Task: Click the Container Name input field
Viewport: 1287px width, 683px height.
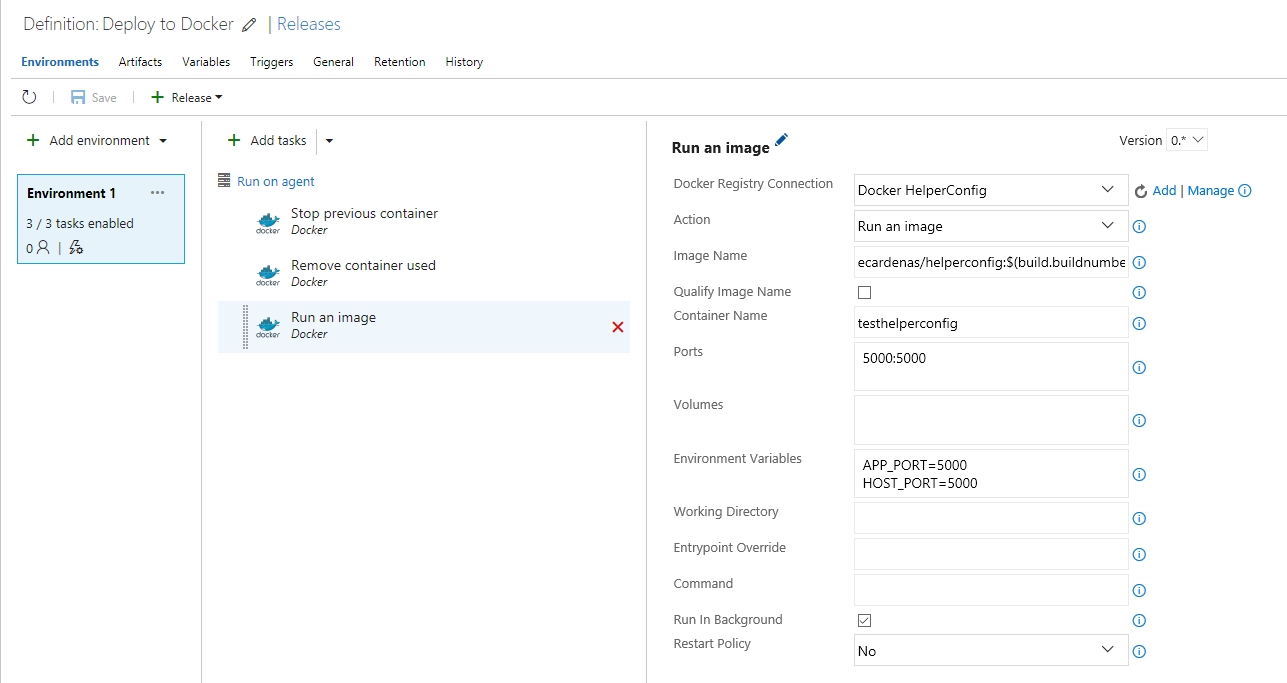Action: tap(991, 323)
